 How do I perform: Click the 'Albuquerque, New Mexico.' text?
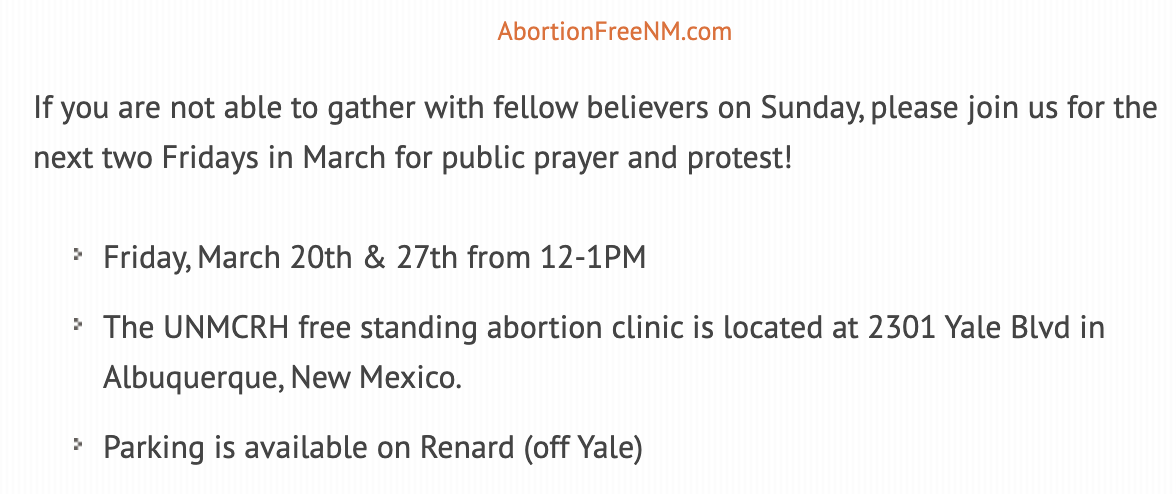[x=282, y=378]
